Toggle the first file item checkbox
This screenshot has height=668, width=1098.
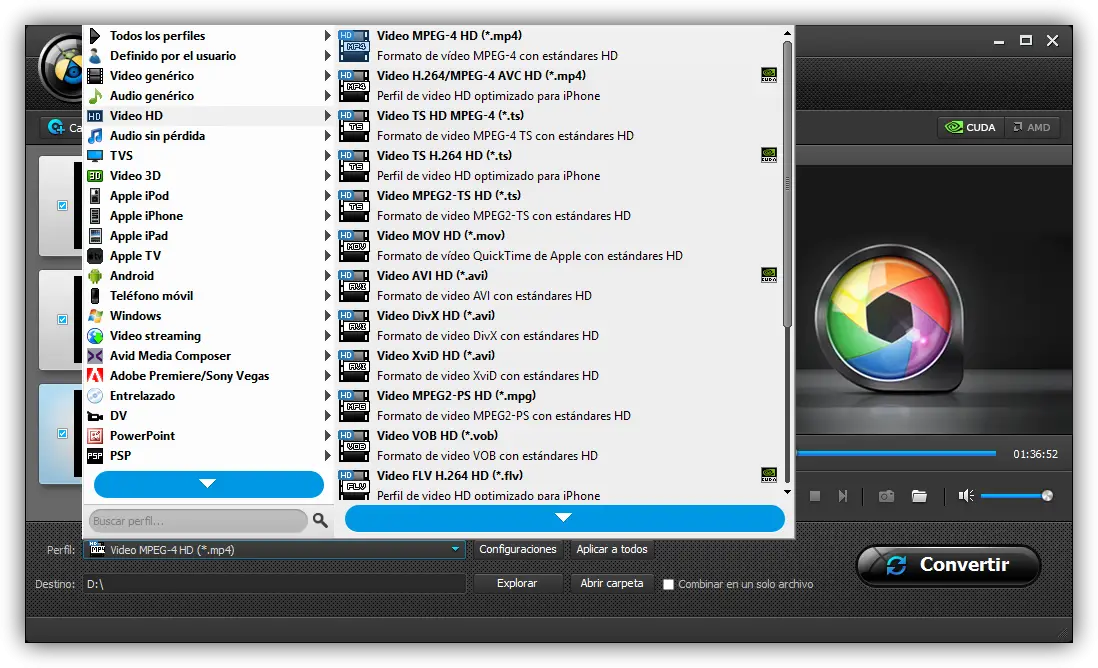[x=62, y=206]
